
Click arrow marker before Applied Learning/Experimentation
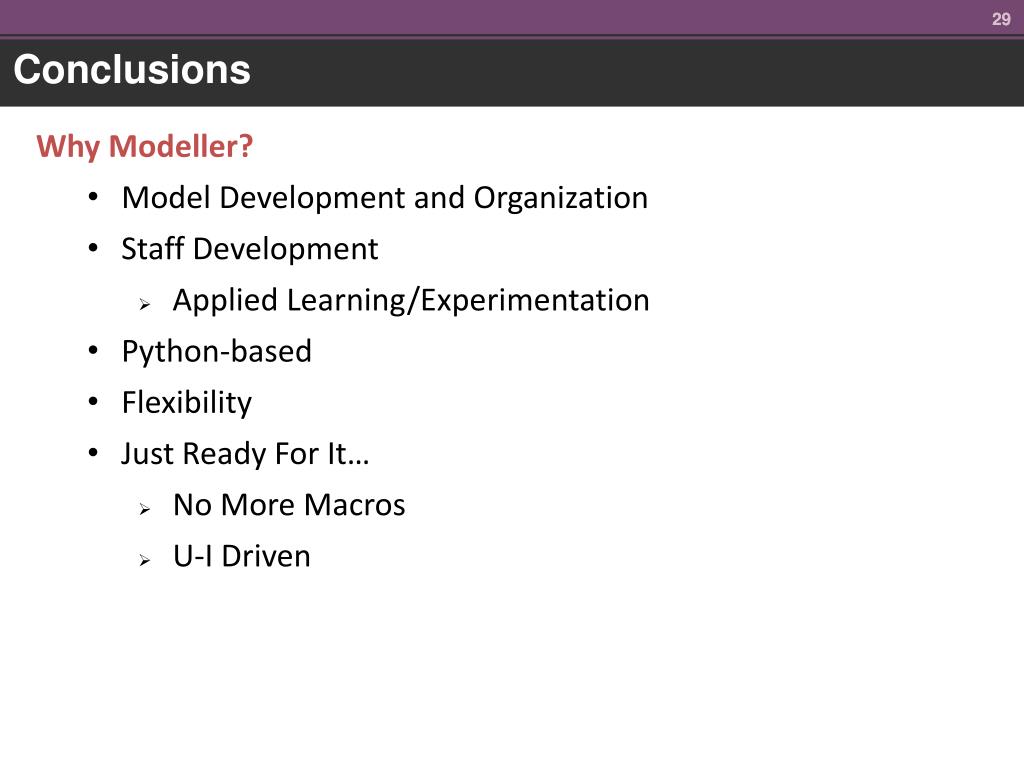(145, 304)
